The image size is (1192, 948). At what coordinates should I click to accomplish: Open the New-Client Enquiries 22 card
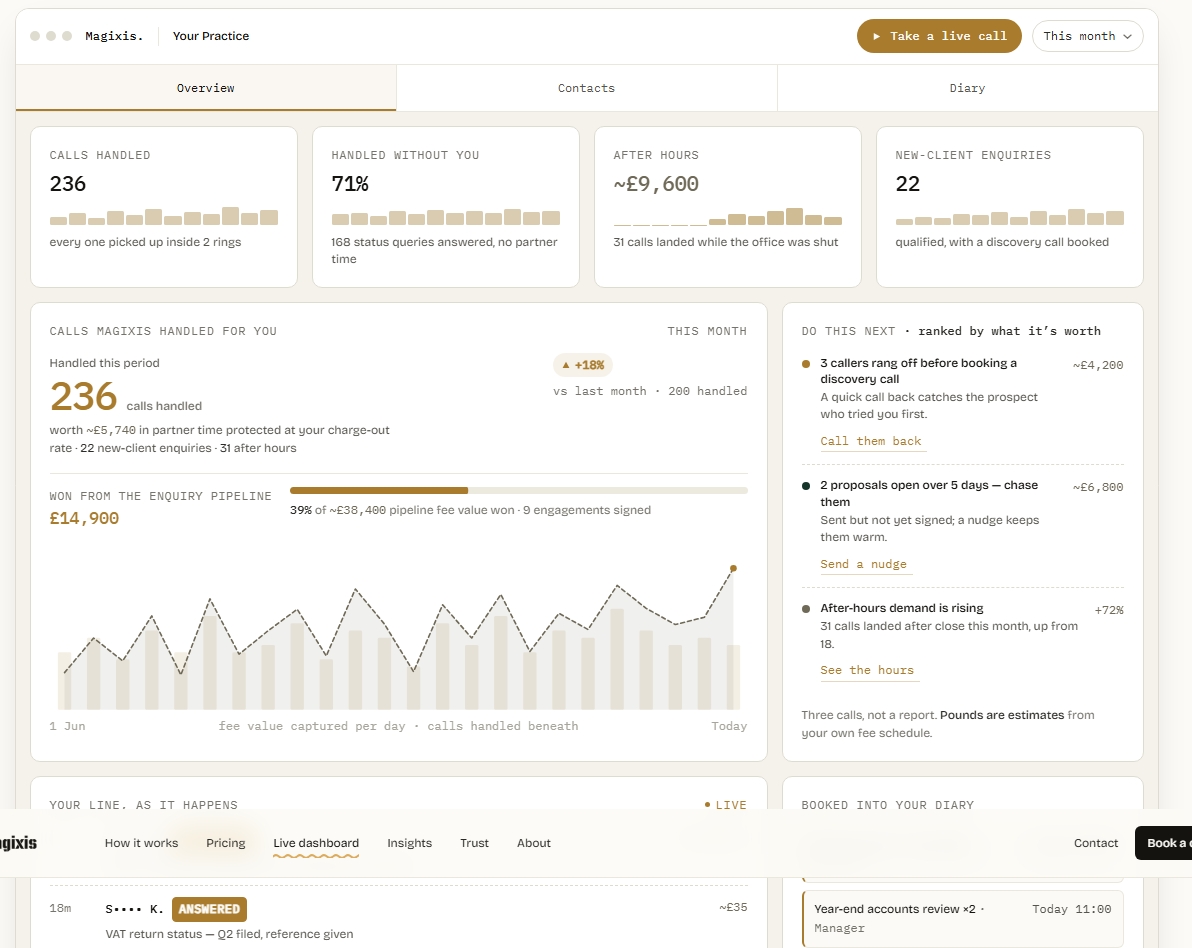tap(1010, 207)
